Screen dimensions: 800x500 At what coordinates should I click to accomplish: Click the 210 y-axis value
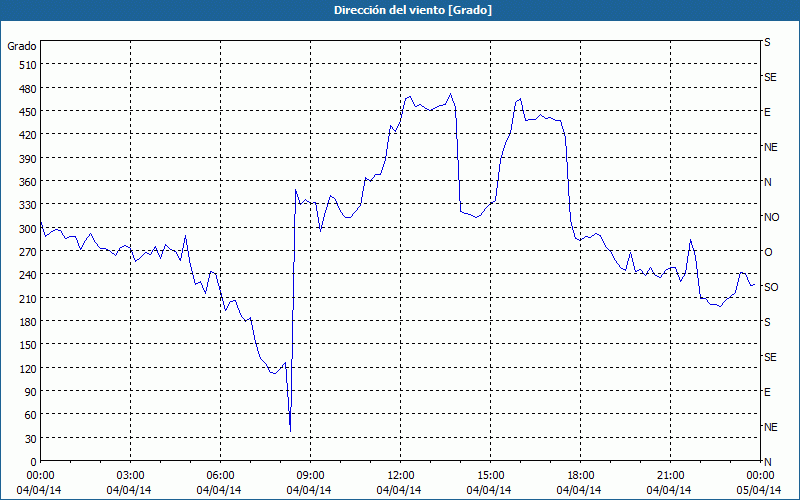click(28, 298)
